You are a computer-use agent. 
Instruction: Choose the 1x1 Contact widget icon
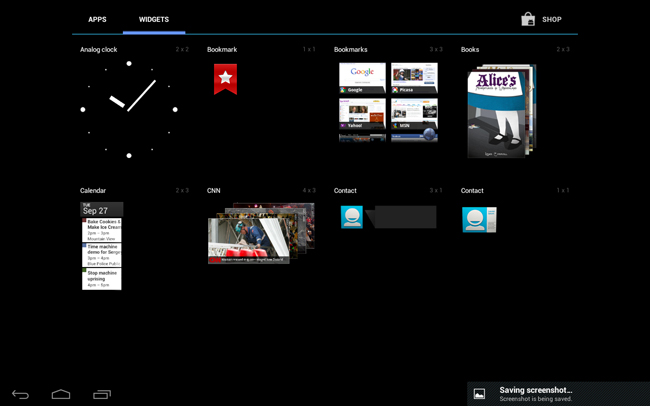click(x=479, y=219)
